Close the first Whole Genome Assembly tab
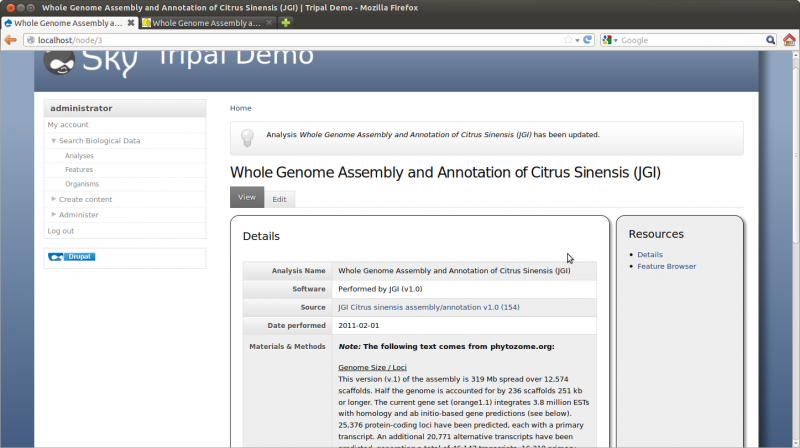 (131, 22)
